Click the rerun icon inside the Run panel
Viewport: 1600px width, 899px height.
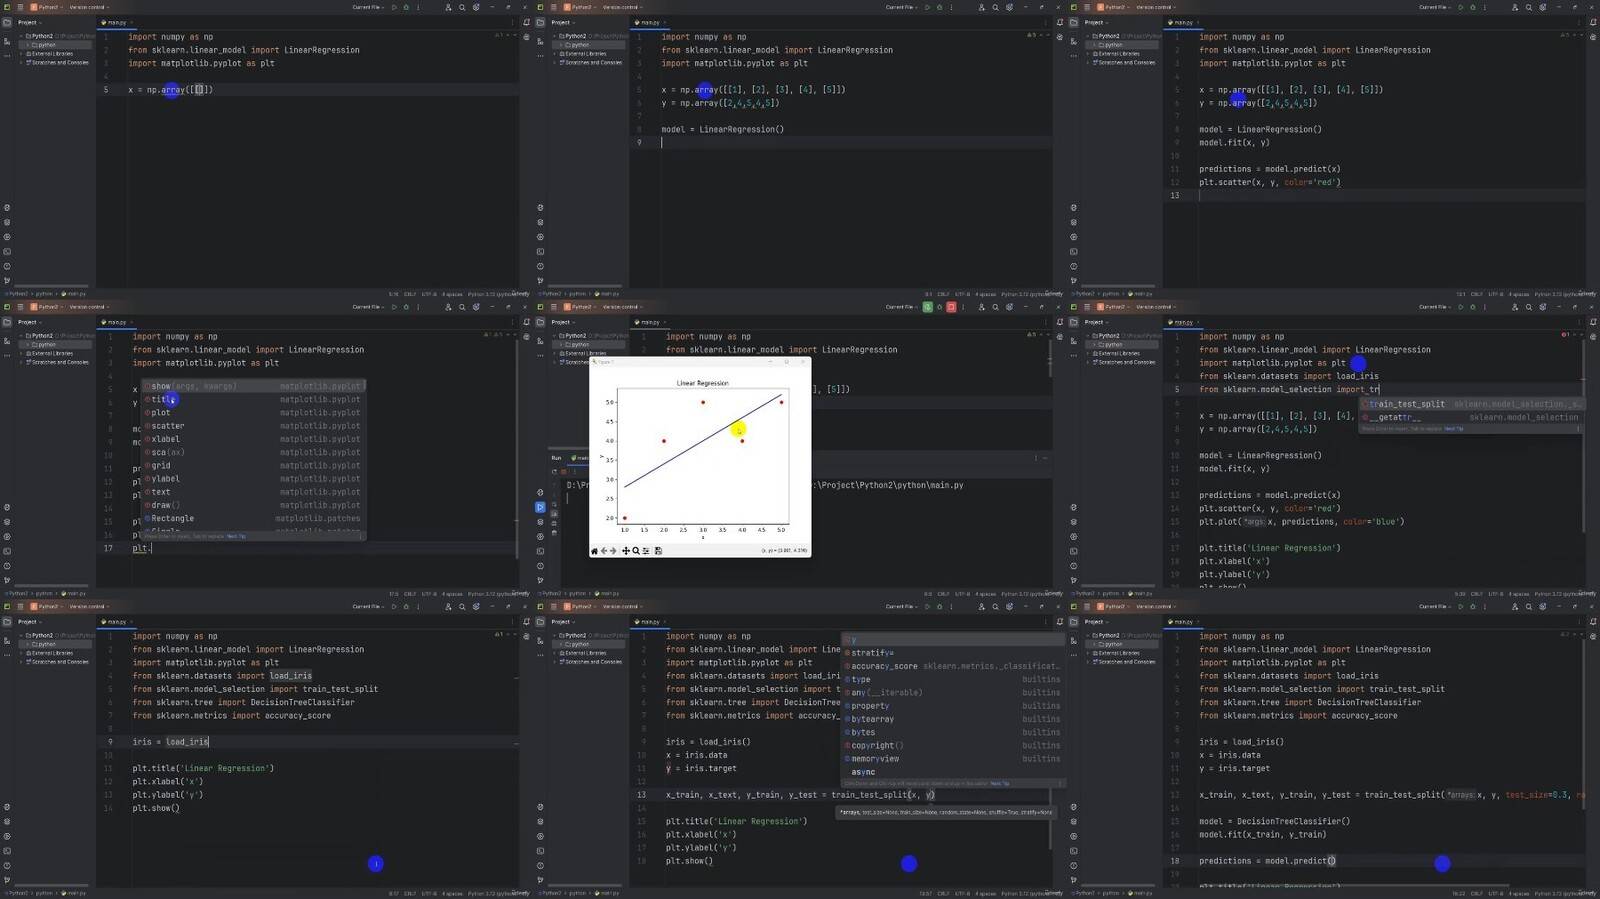pos(554,471)
